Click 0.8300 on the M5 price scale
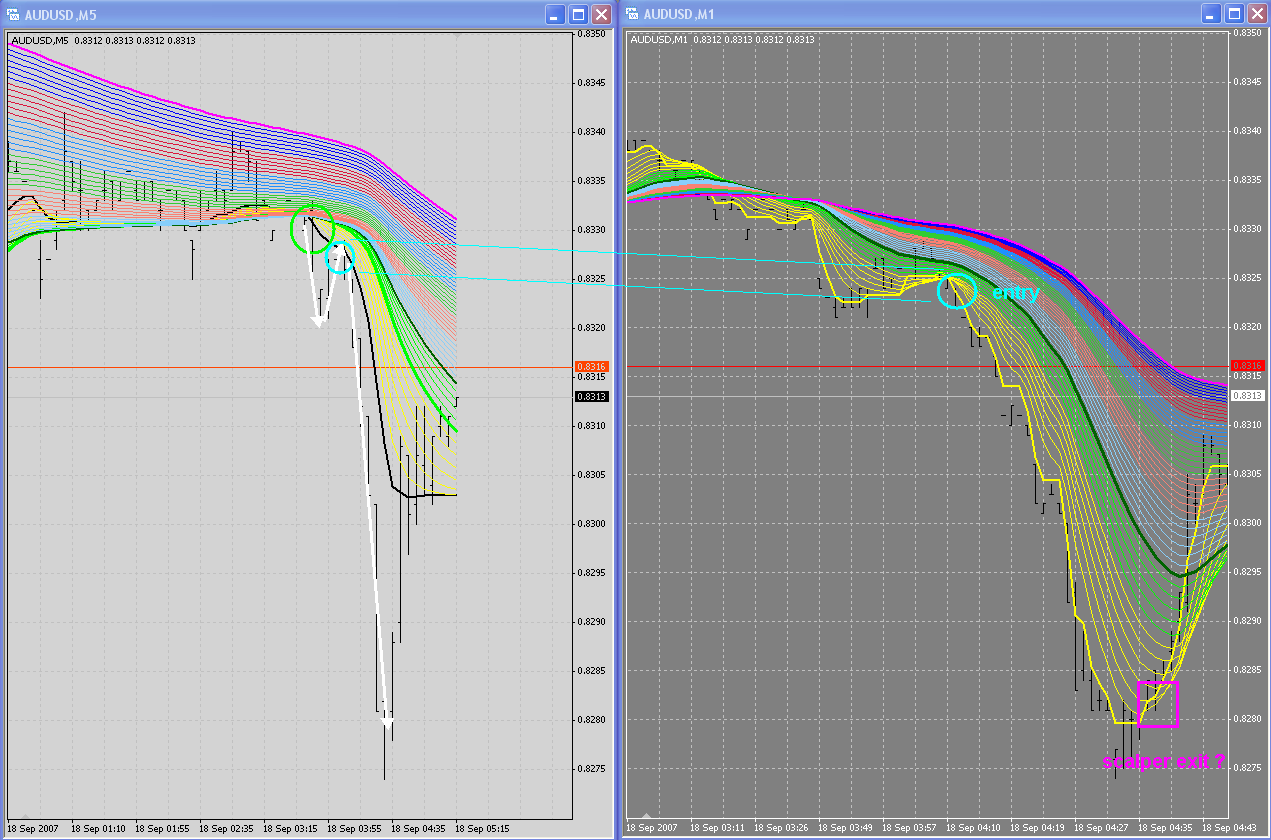 coord(593,524)
